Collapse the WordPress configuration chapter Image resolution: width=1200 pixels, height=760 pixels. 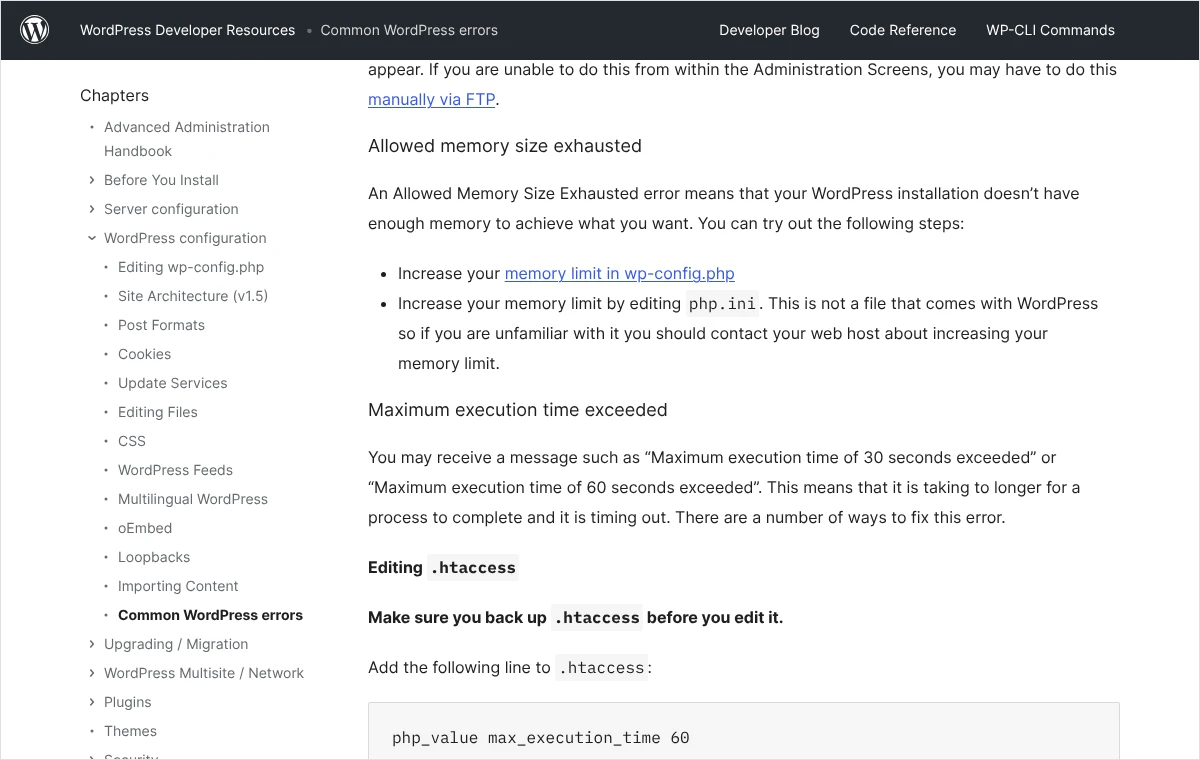(92, 238)
